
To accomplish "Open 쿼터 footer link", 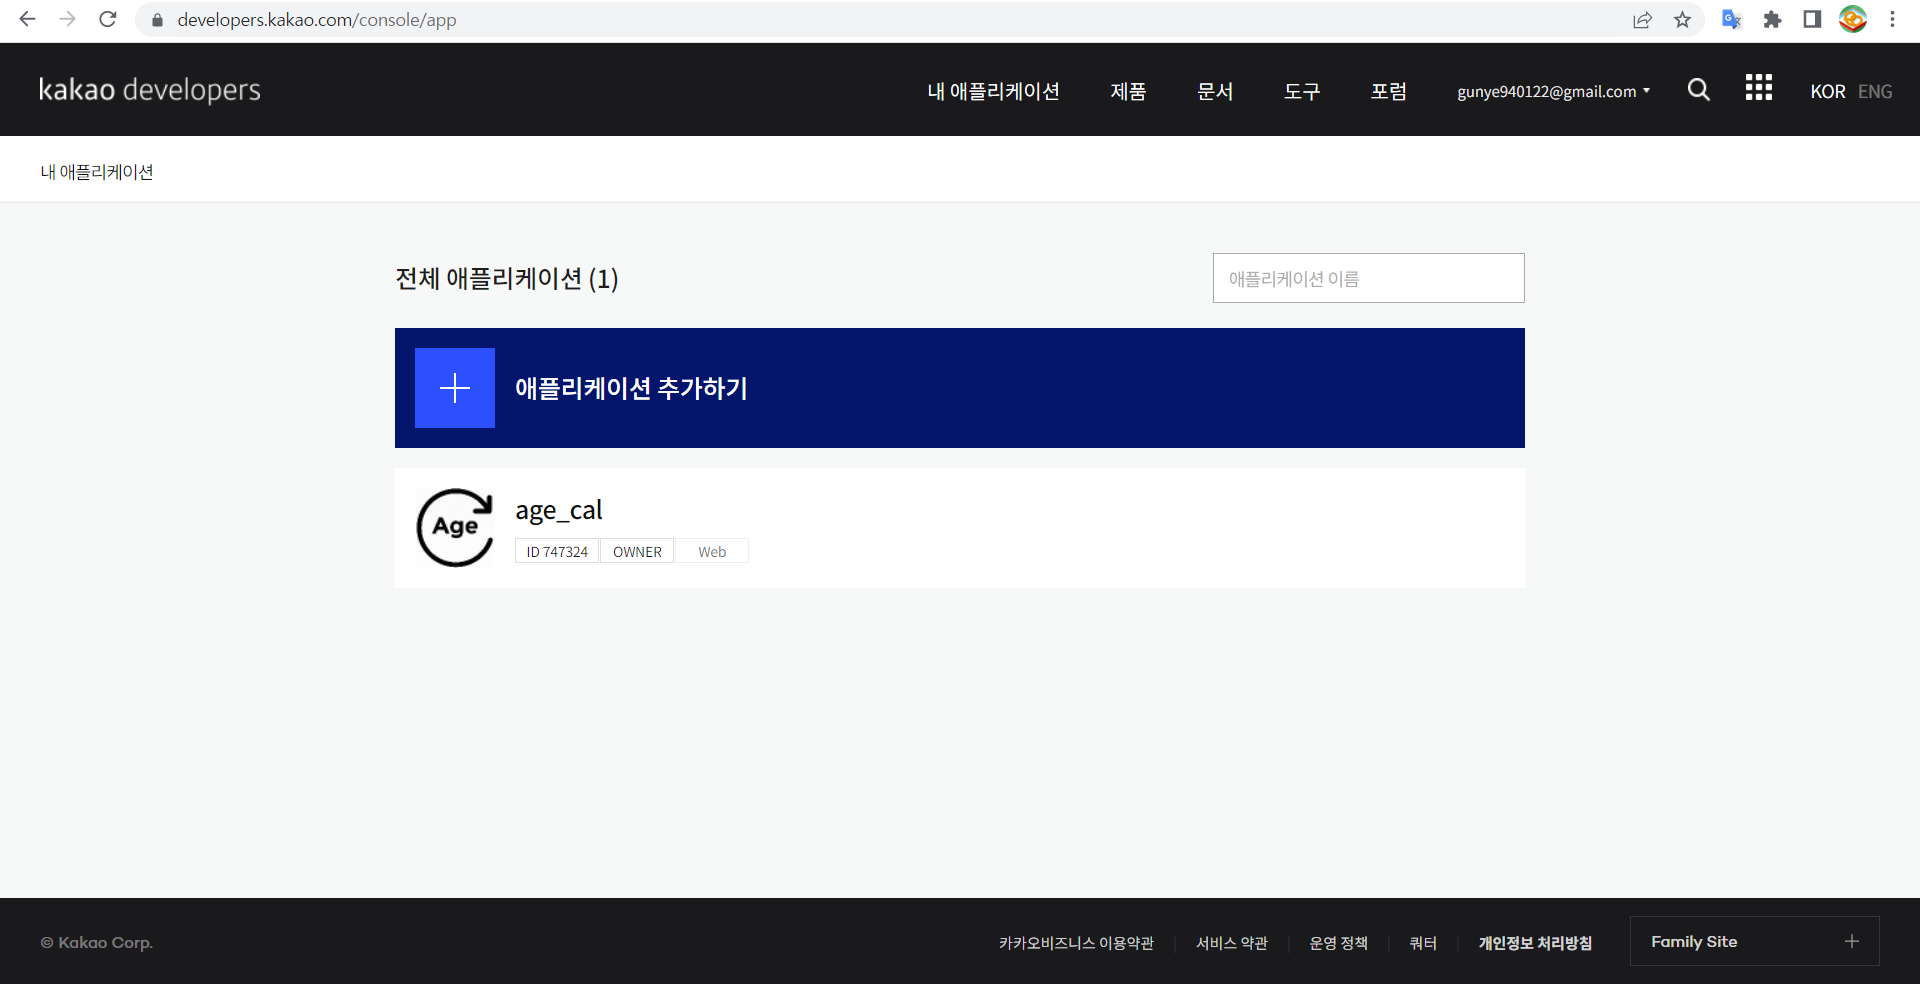I will tap(1423, 943).
